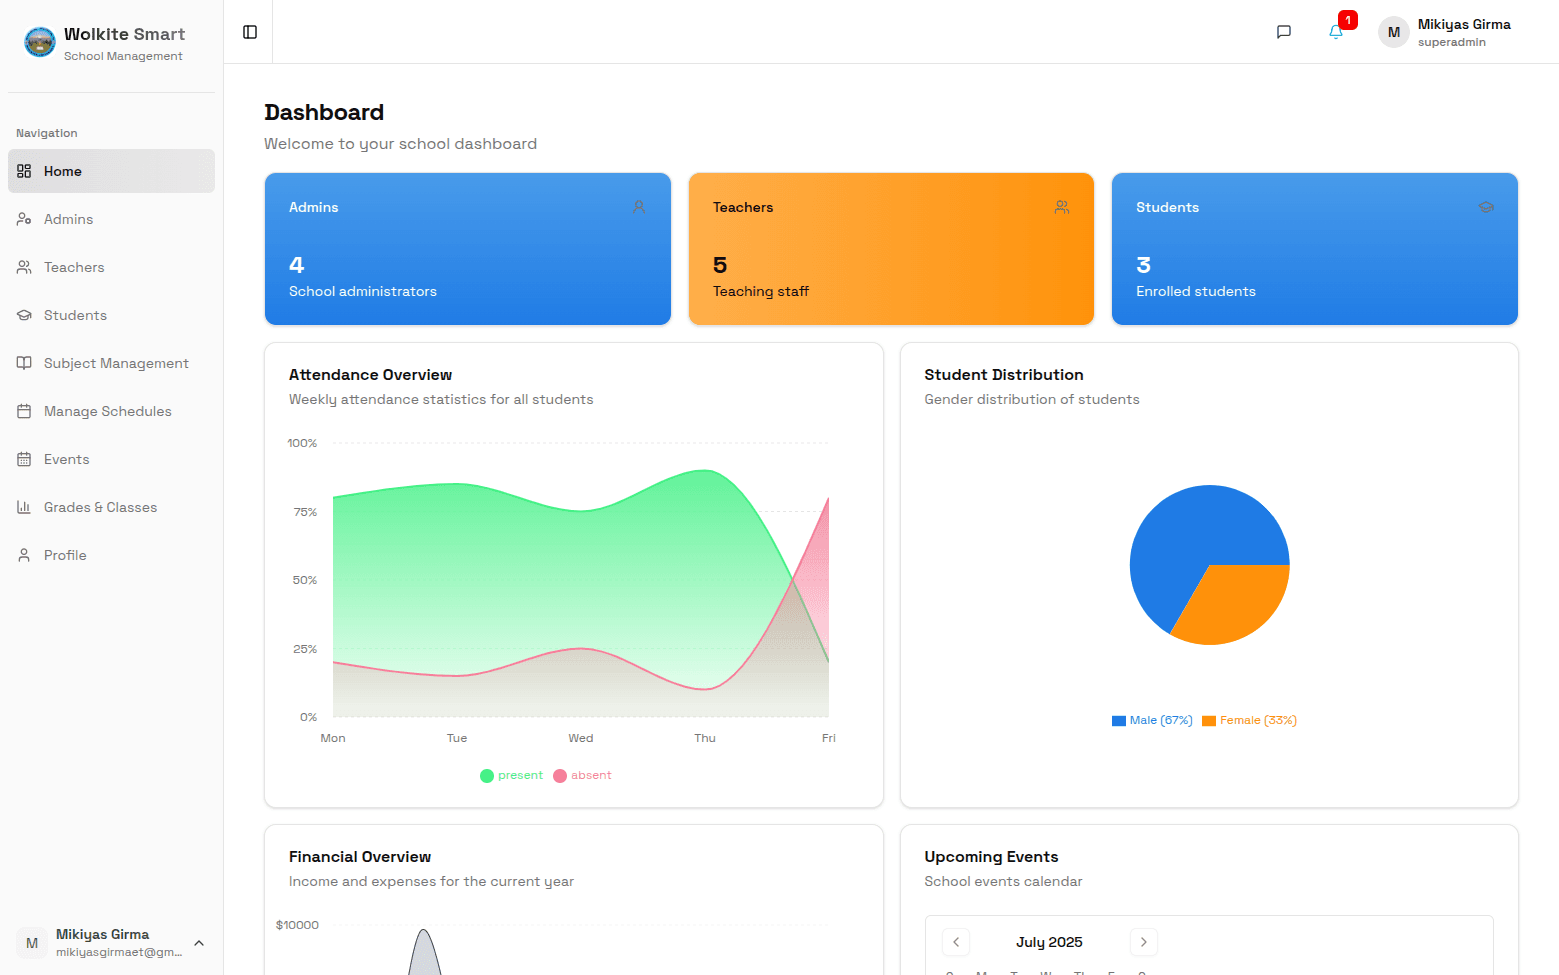Toggle the sidebar collapse icon

250,32
